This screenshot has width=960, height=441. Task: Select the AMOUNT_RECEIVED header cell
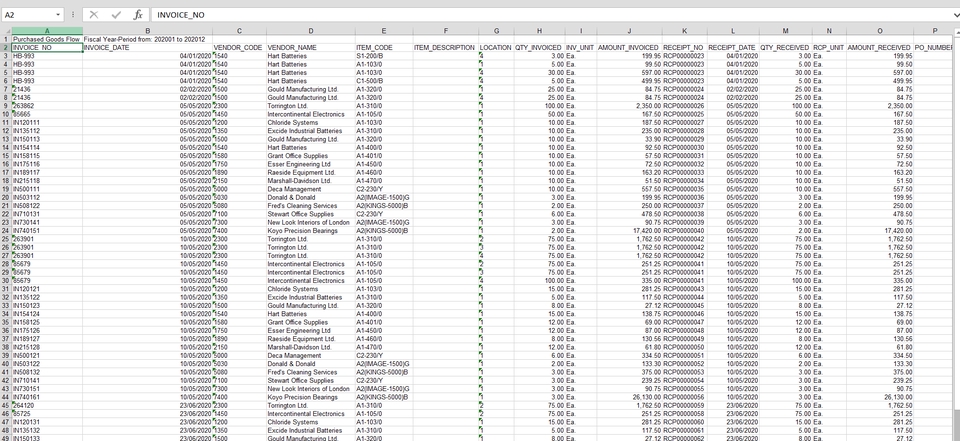[x=880, y=47]
